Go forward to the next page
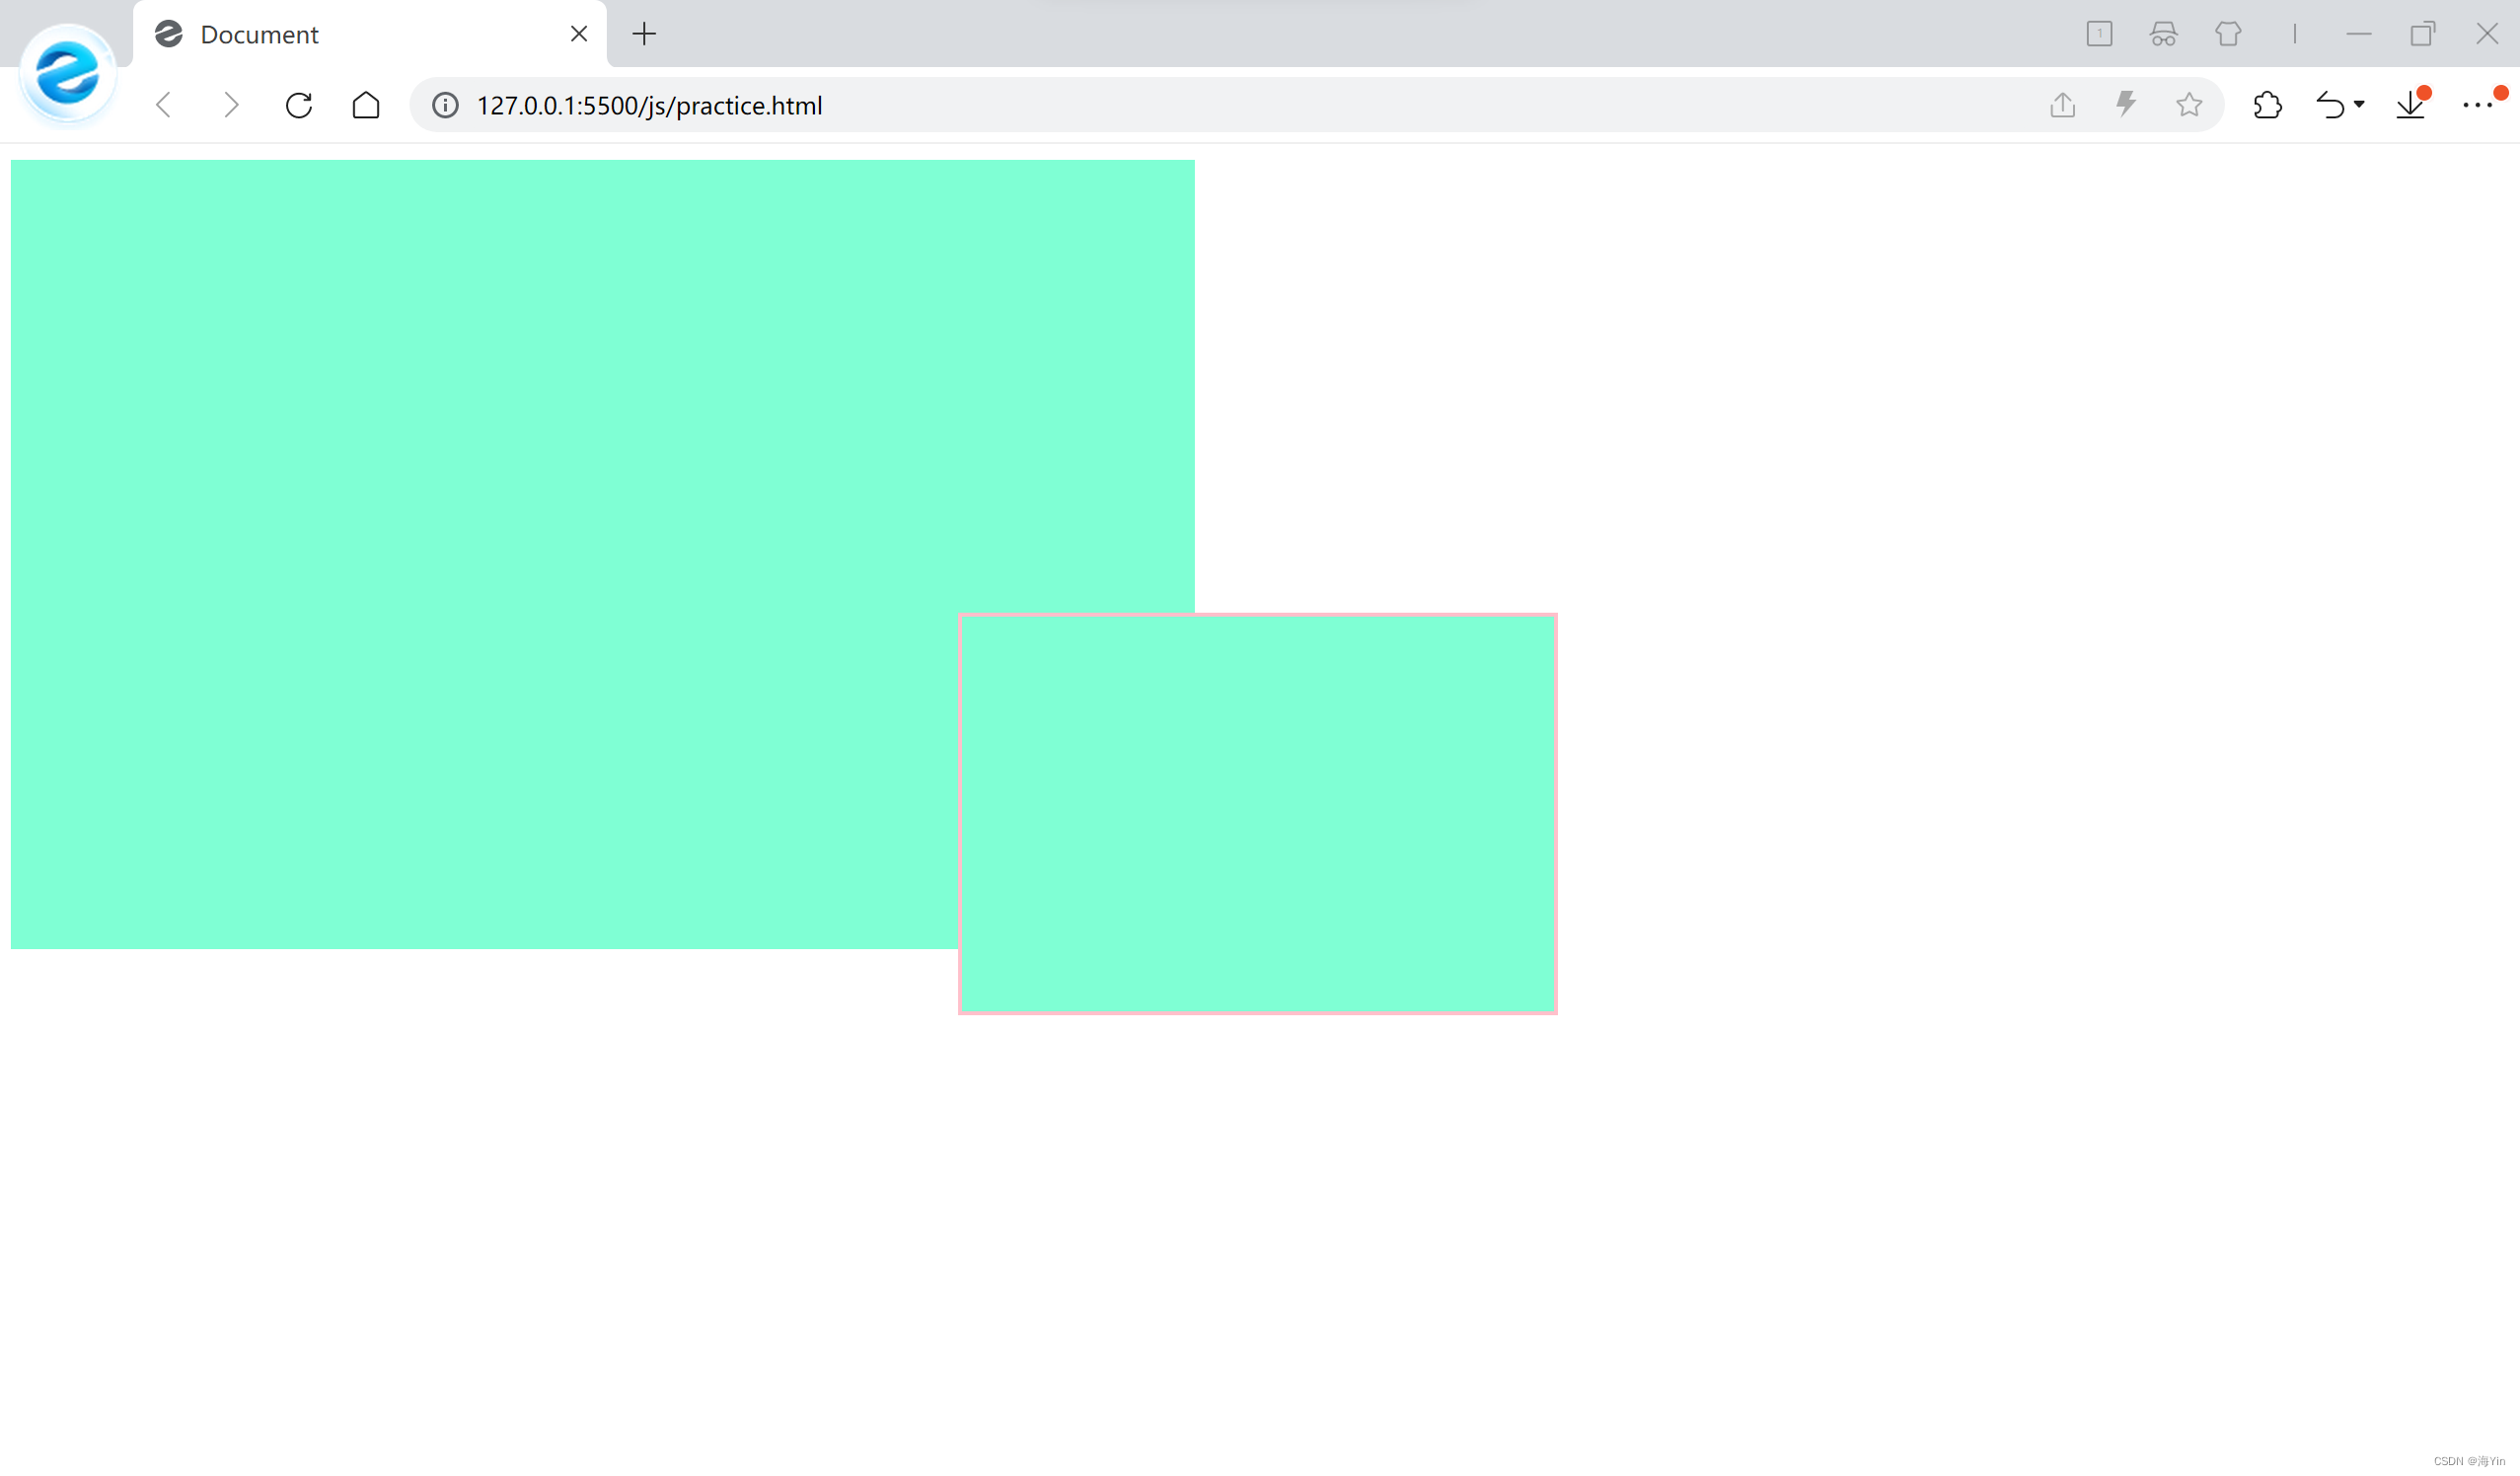 [x=231, y=105]
